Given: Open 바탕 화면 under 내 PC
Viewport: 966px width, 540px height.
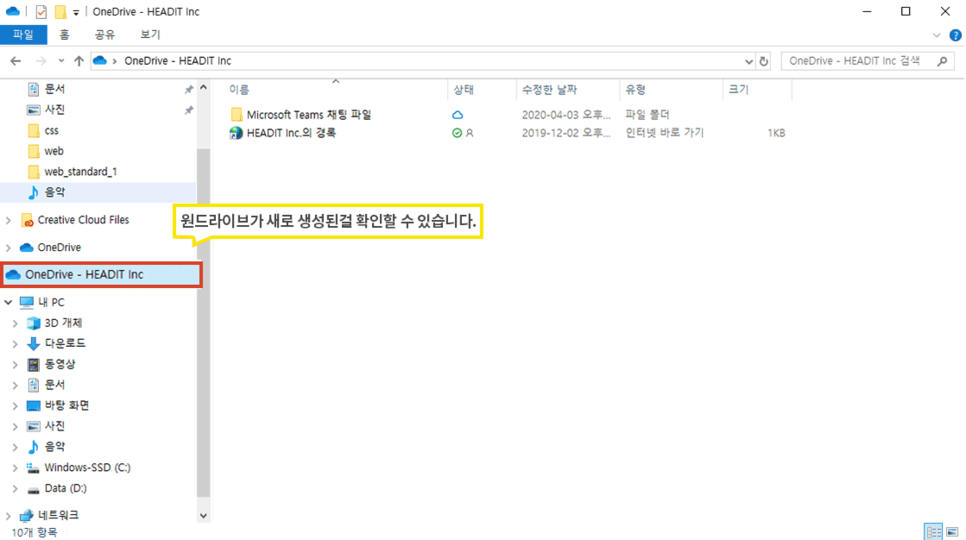Looking at the screenshot, I should coord(66,406).
